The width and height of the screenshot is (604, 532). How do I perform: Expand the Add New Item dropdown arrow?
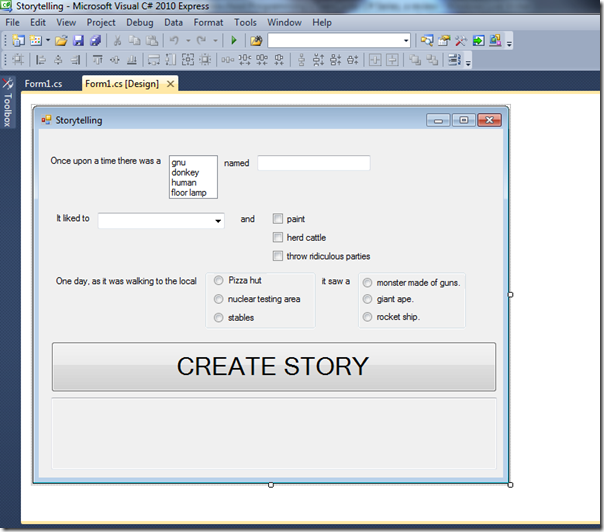[47, 41]
